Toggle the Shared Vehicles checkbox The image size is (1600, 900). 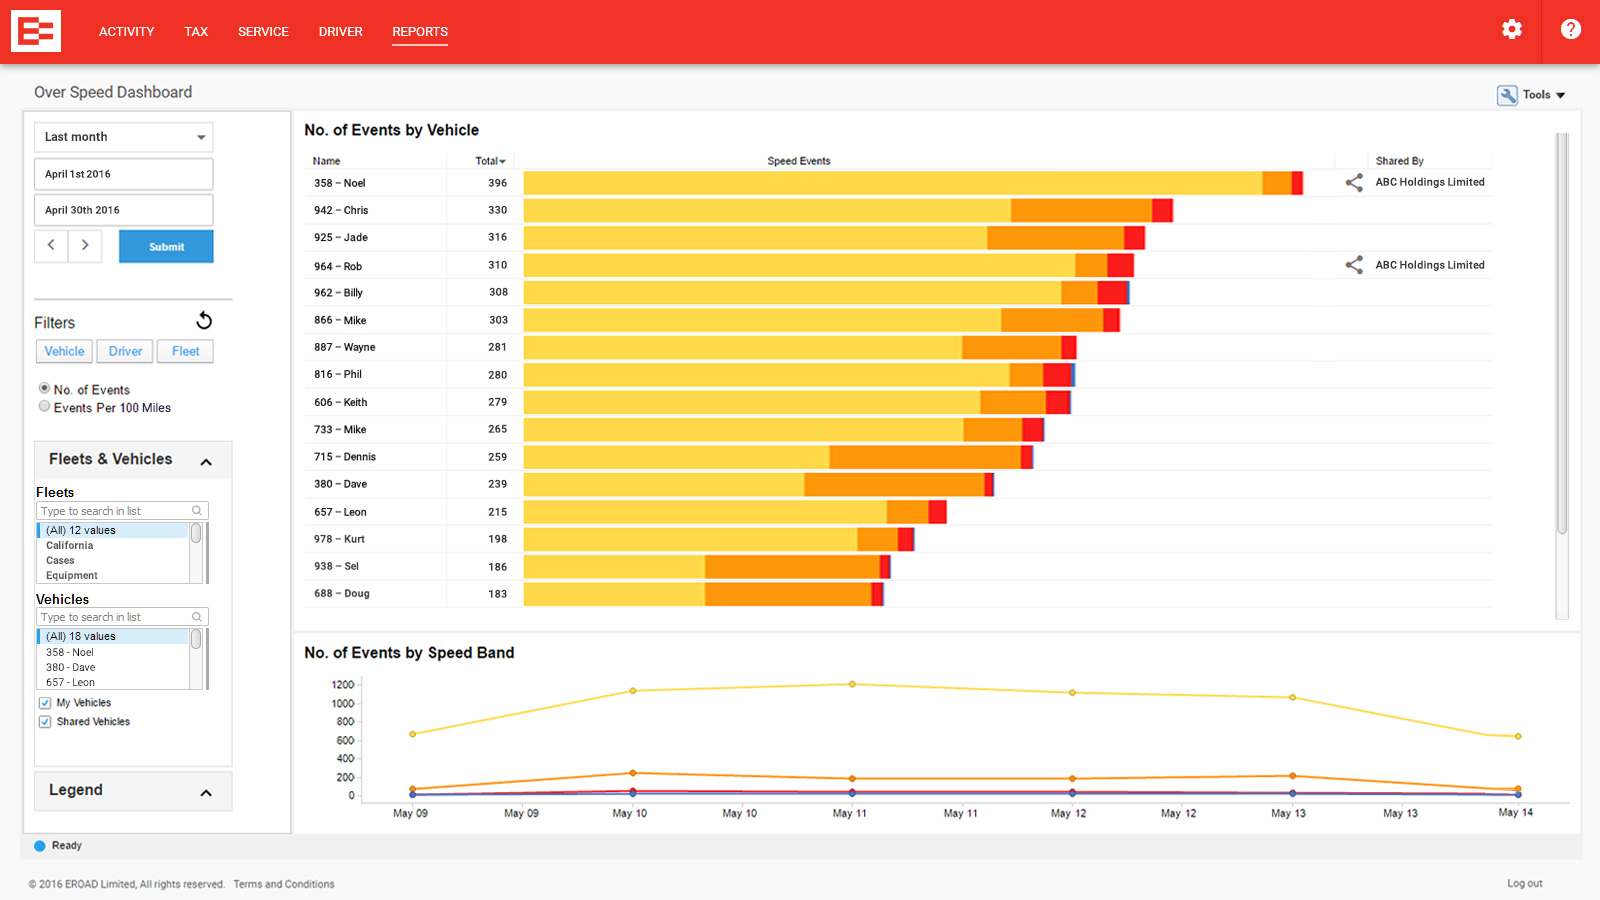45,722
